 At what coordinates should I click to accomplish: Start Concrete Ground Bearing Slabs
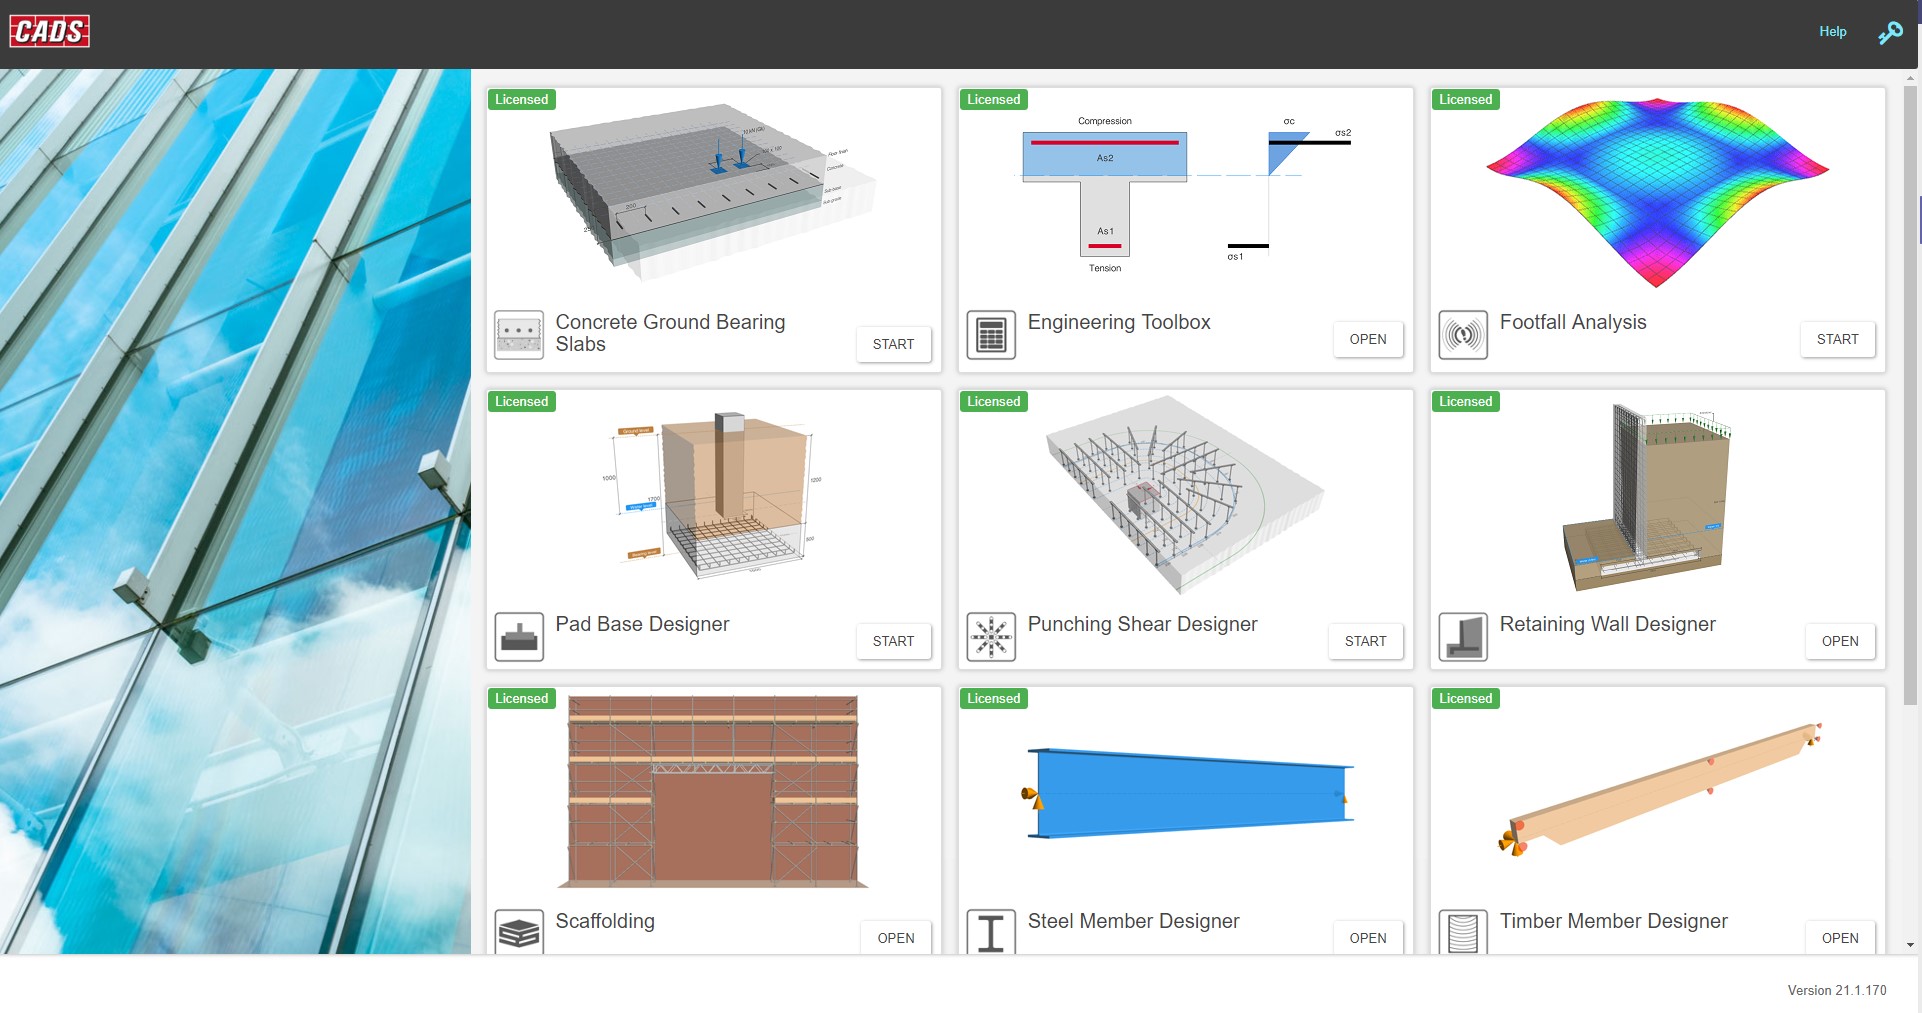point(893,344)
